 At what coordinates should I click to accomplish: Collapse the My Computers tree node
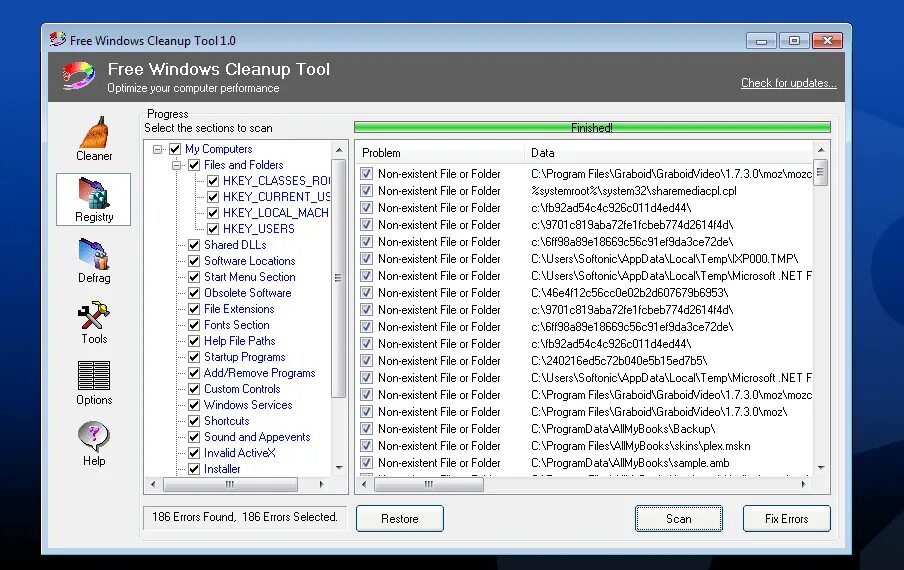coord(157,149)
